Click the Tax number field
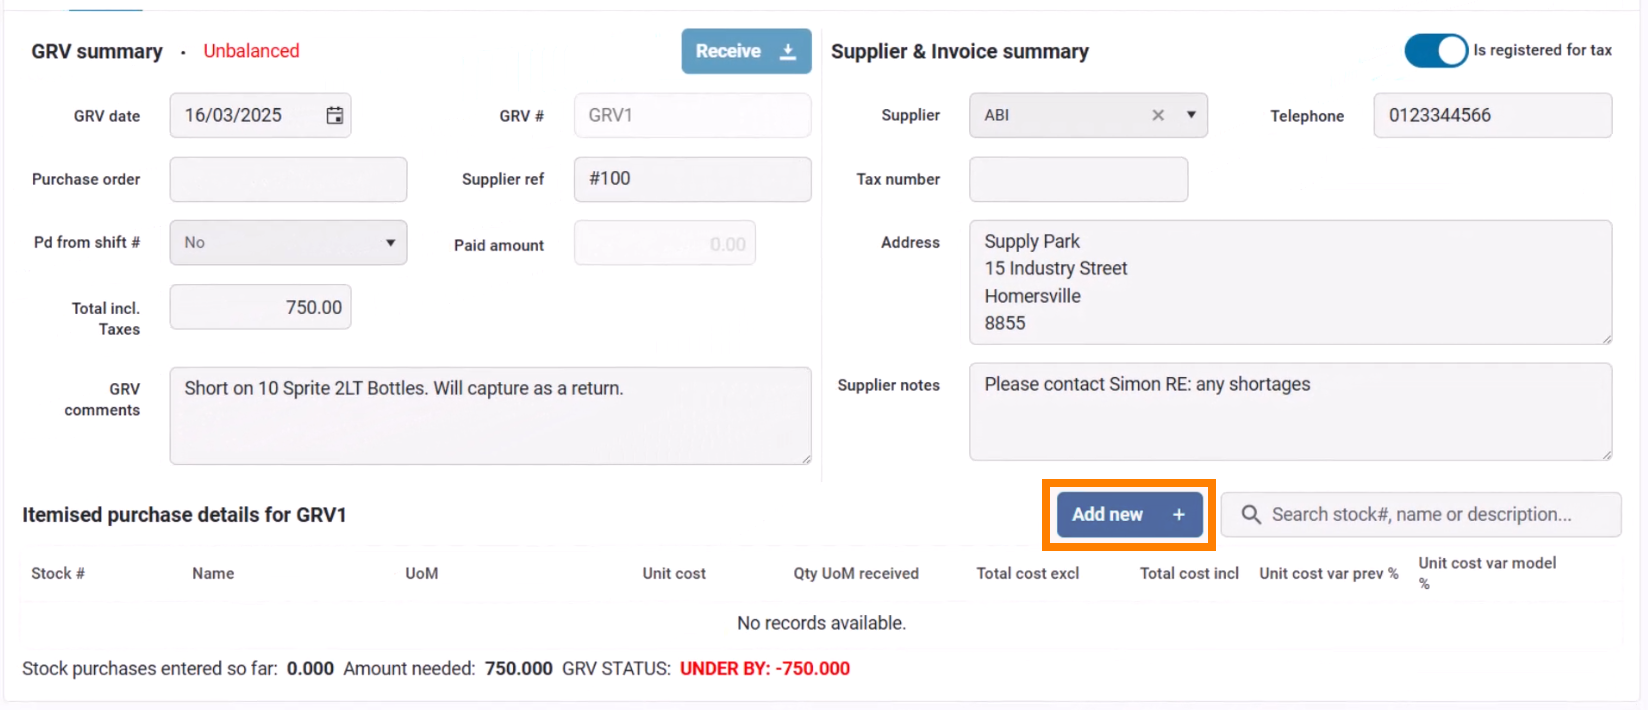 pyautogui.click(x=1078, y=180)
